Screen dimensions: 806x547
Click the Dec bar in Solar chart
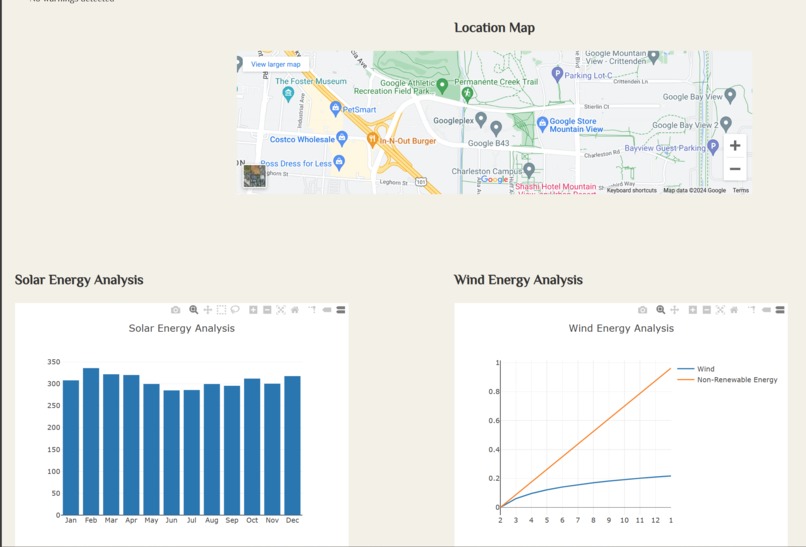click(292, 445)
